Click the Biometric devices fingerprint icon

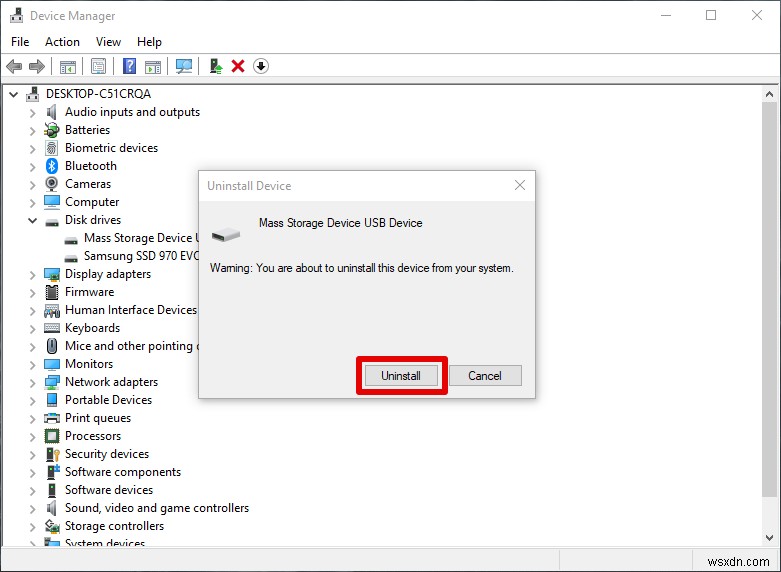(51, 148)
